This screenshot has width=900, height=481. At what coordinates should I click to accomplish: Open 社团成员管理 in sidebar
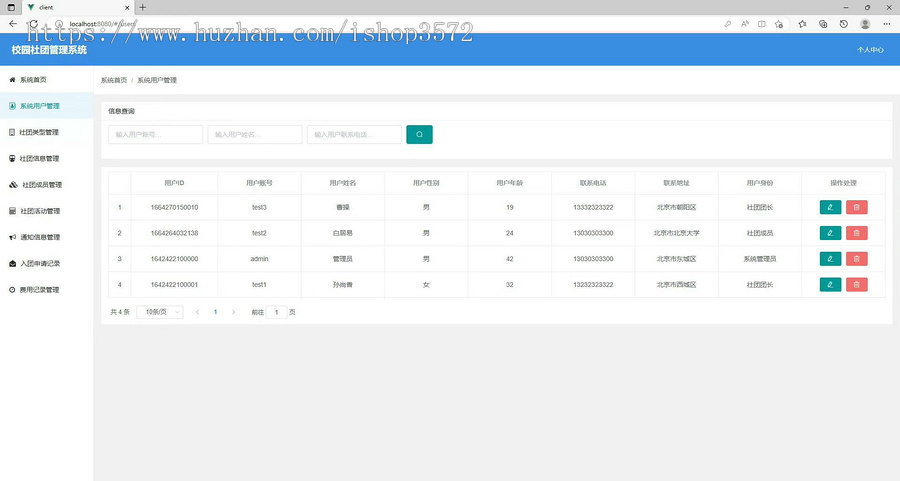point(46,185)
